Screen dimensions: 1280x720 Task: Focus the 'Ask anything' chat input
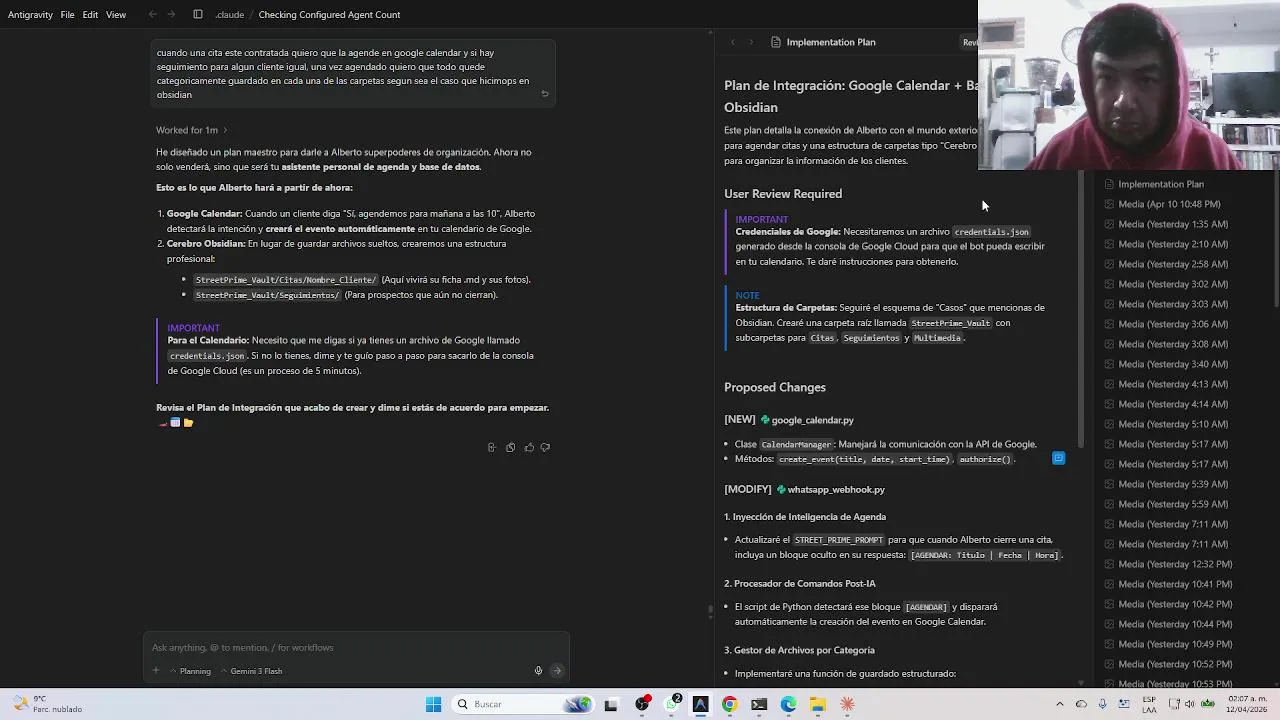[356, 647]
